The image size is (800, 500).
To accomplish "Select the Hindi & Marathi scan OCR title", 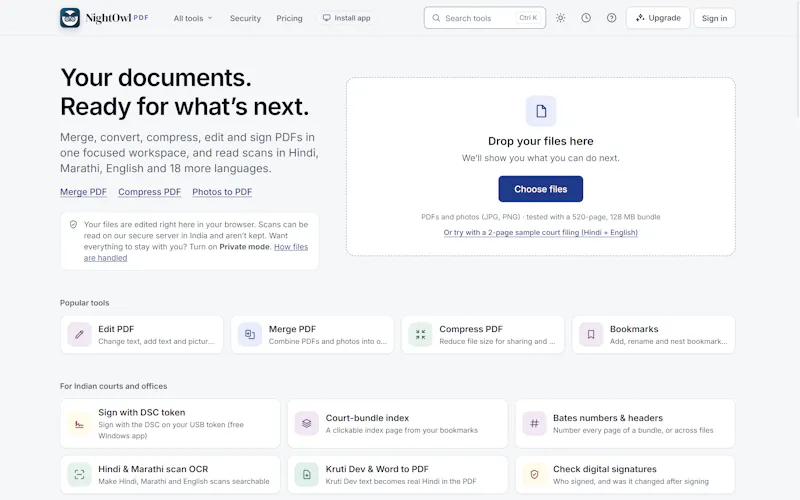I will 153,469.
